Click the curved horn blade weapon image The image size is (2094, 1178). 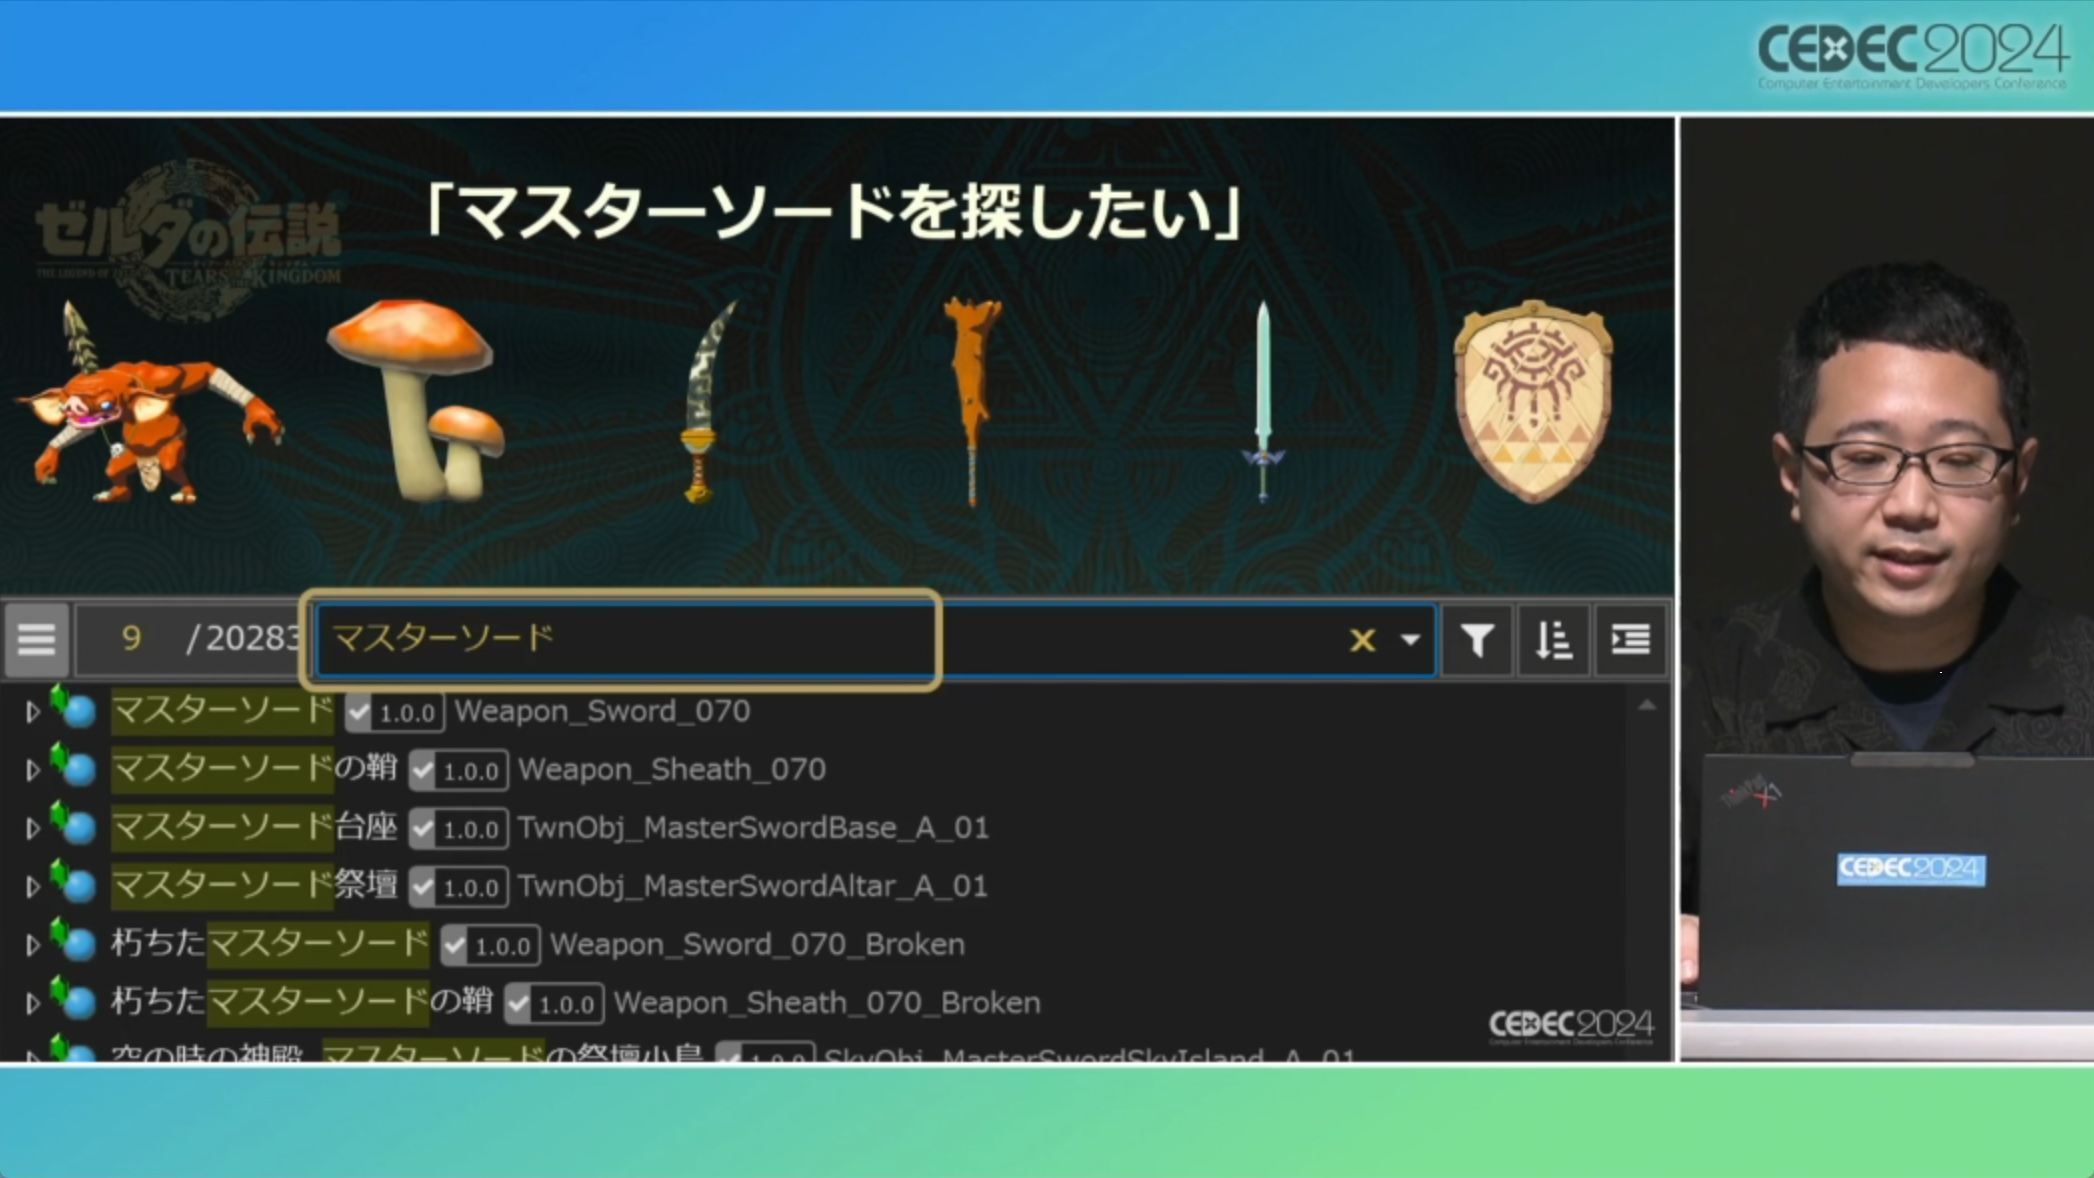[x=707, y=402]
